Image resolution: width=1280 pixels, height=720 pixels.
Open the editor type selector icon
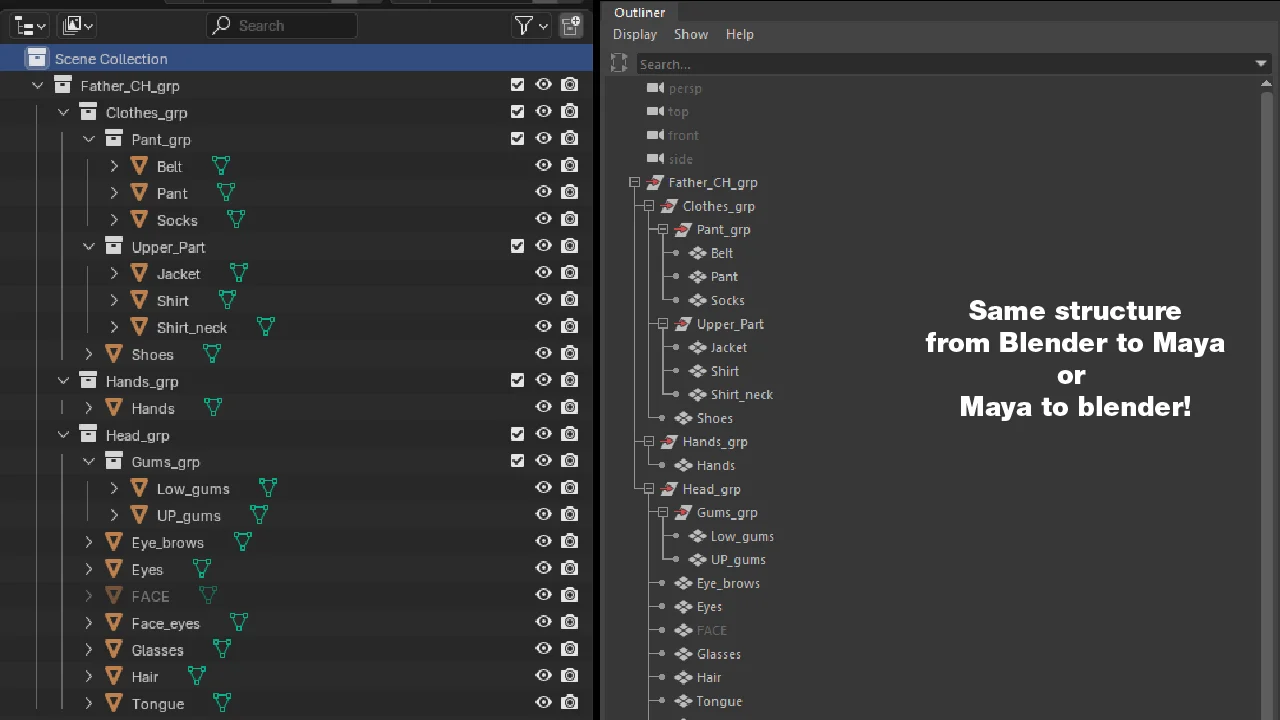point(29,25)
